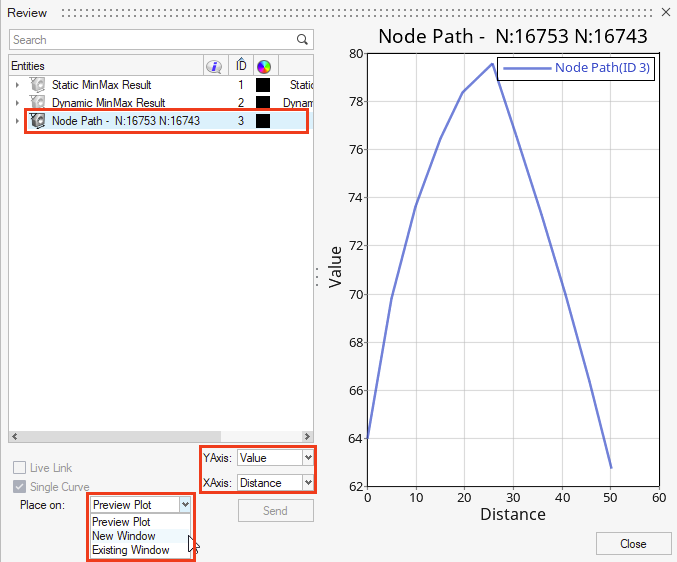Expand the Node Path N:16753 row

click(17, 121)
